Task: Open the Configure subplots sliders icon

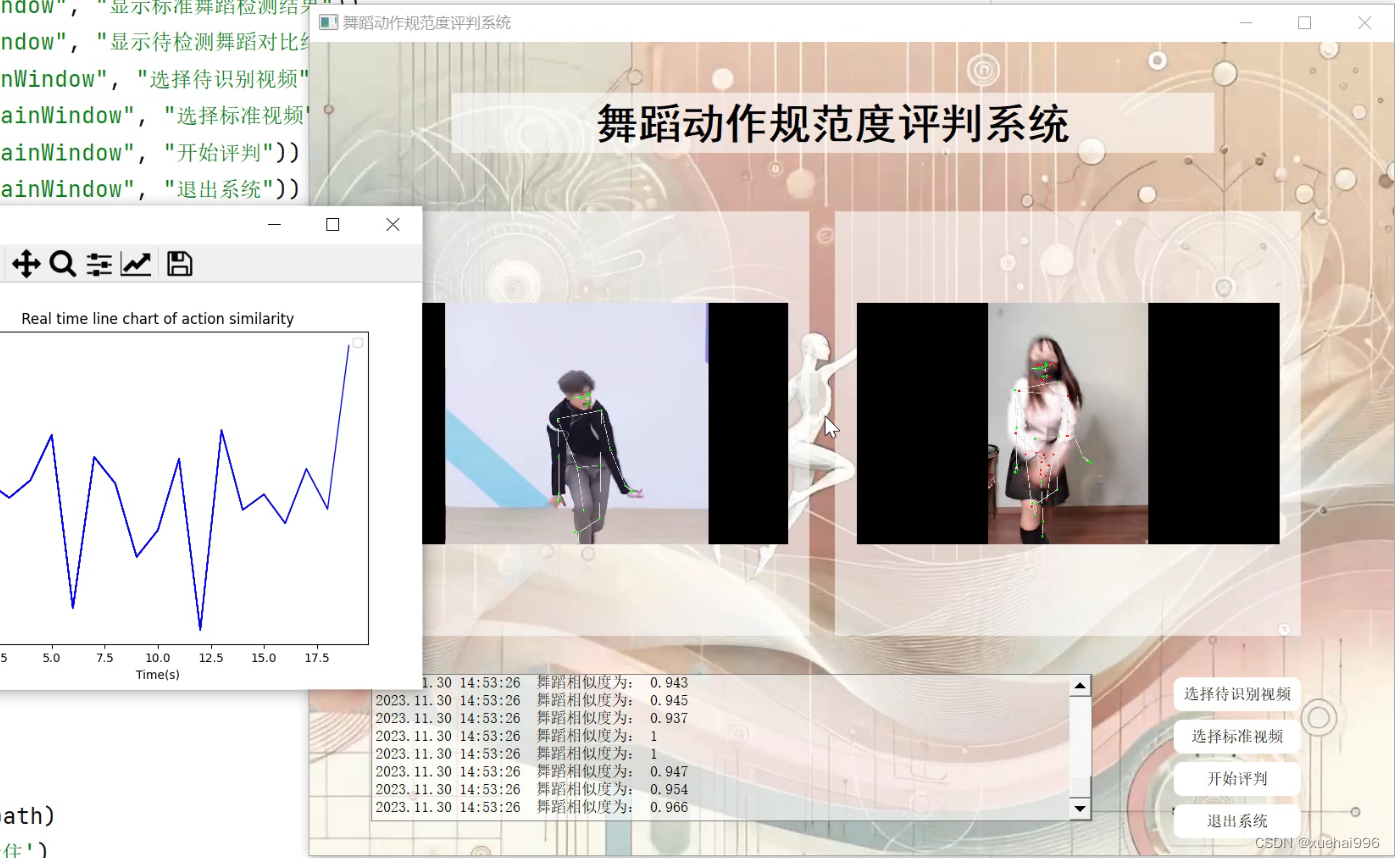Action: [x=99, y=264]
